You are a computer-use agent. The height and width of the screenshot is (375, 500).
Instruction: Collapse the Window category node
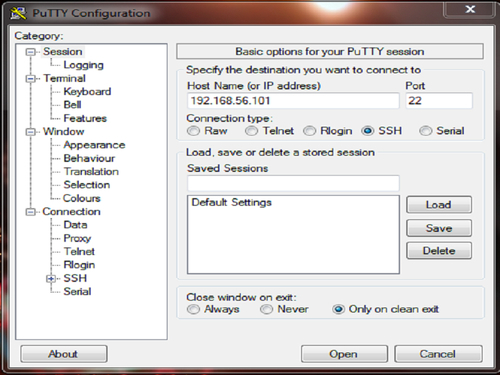[31, 132]
